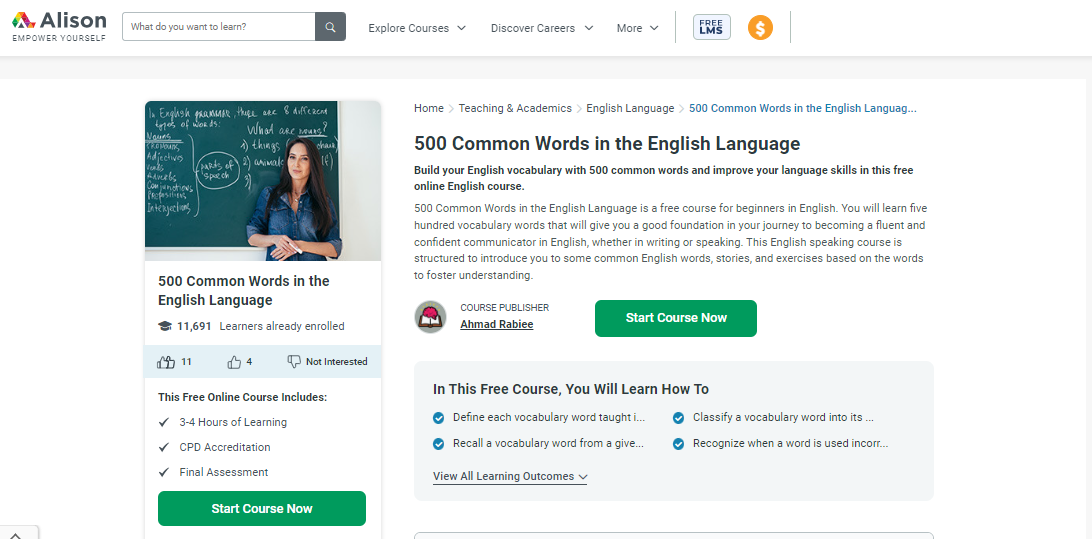The width and height of the screenshot is (1092, 539).
Task: Click the current course breadcrumb link
Action: tap(802, 108)
